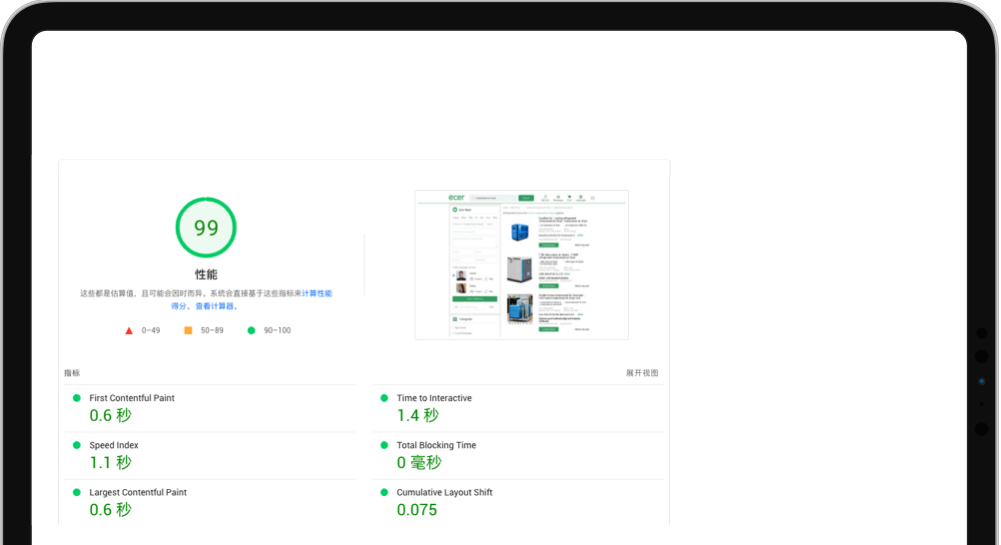The image size is (1001, 545).
Task: Click the 99 performance score gauge
Action: tap(206, 227)
